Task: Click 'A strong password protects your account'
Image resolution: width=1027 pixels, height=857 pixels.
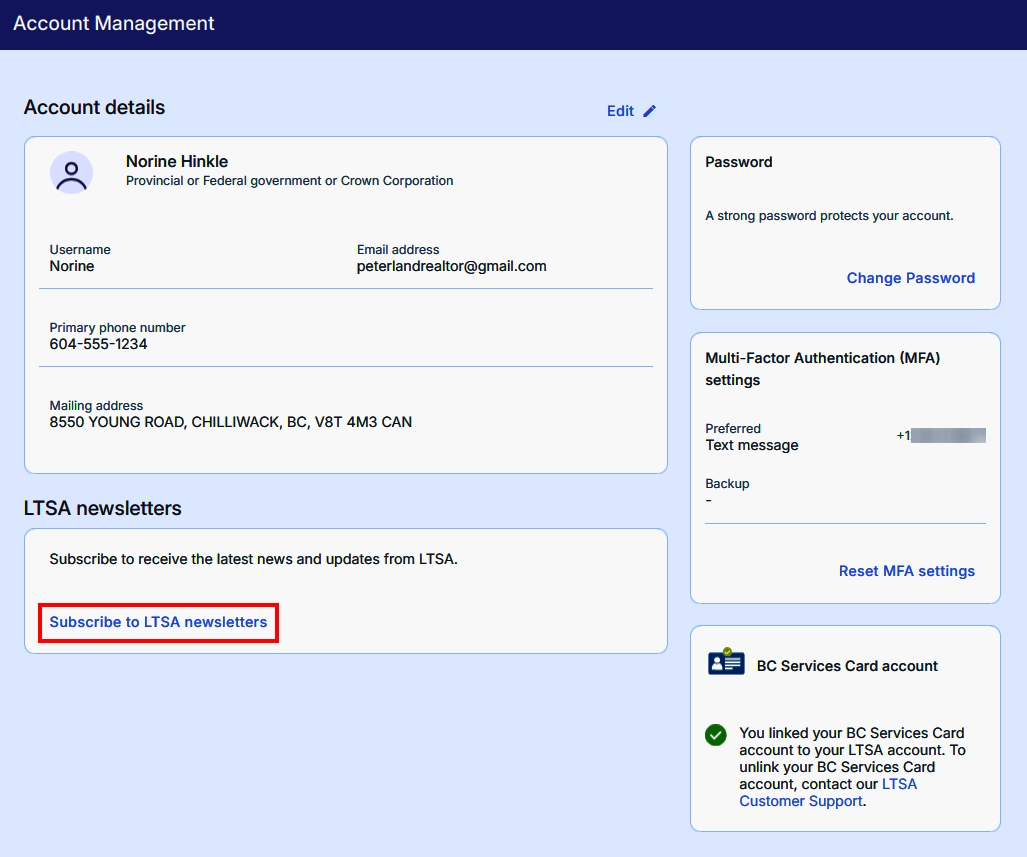Action: tap(829, 216)
